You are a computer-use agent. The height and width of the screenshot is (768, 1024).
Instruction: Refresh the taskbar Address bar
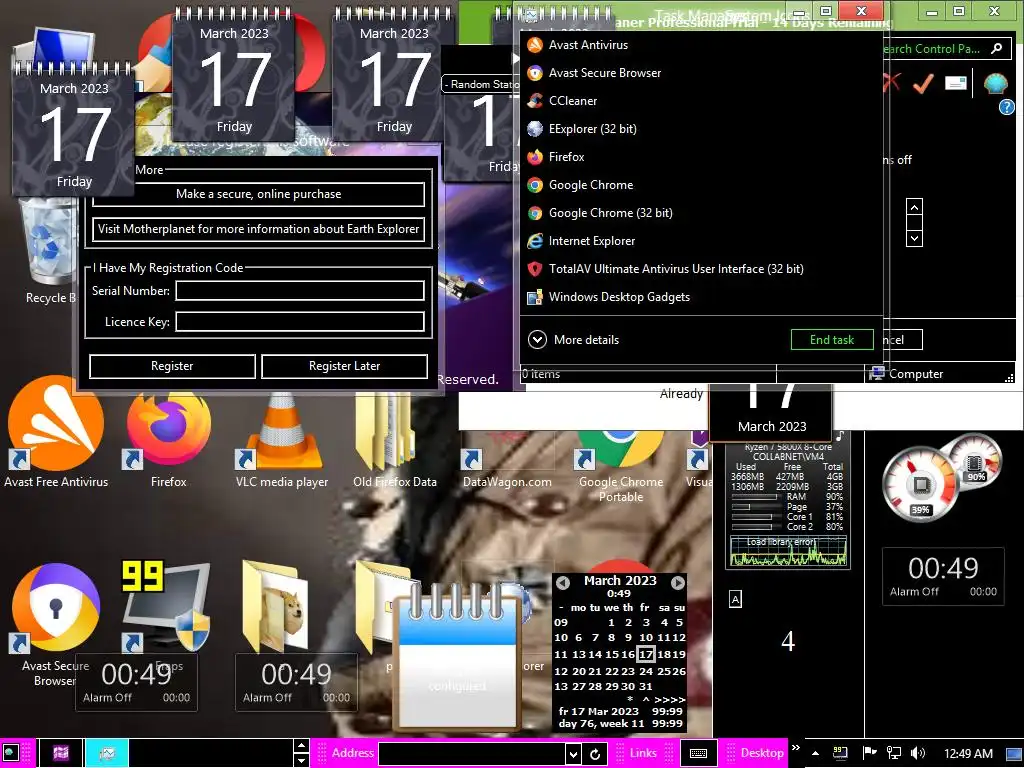pos(595,754)
